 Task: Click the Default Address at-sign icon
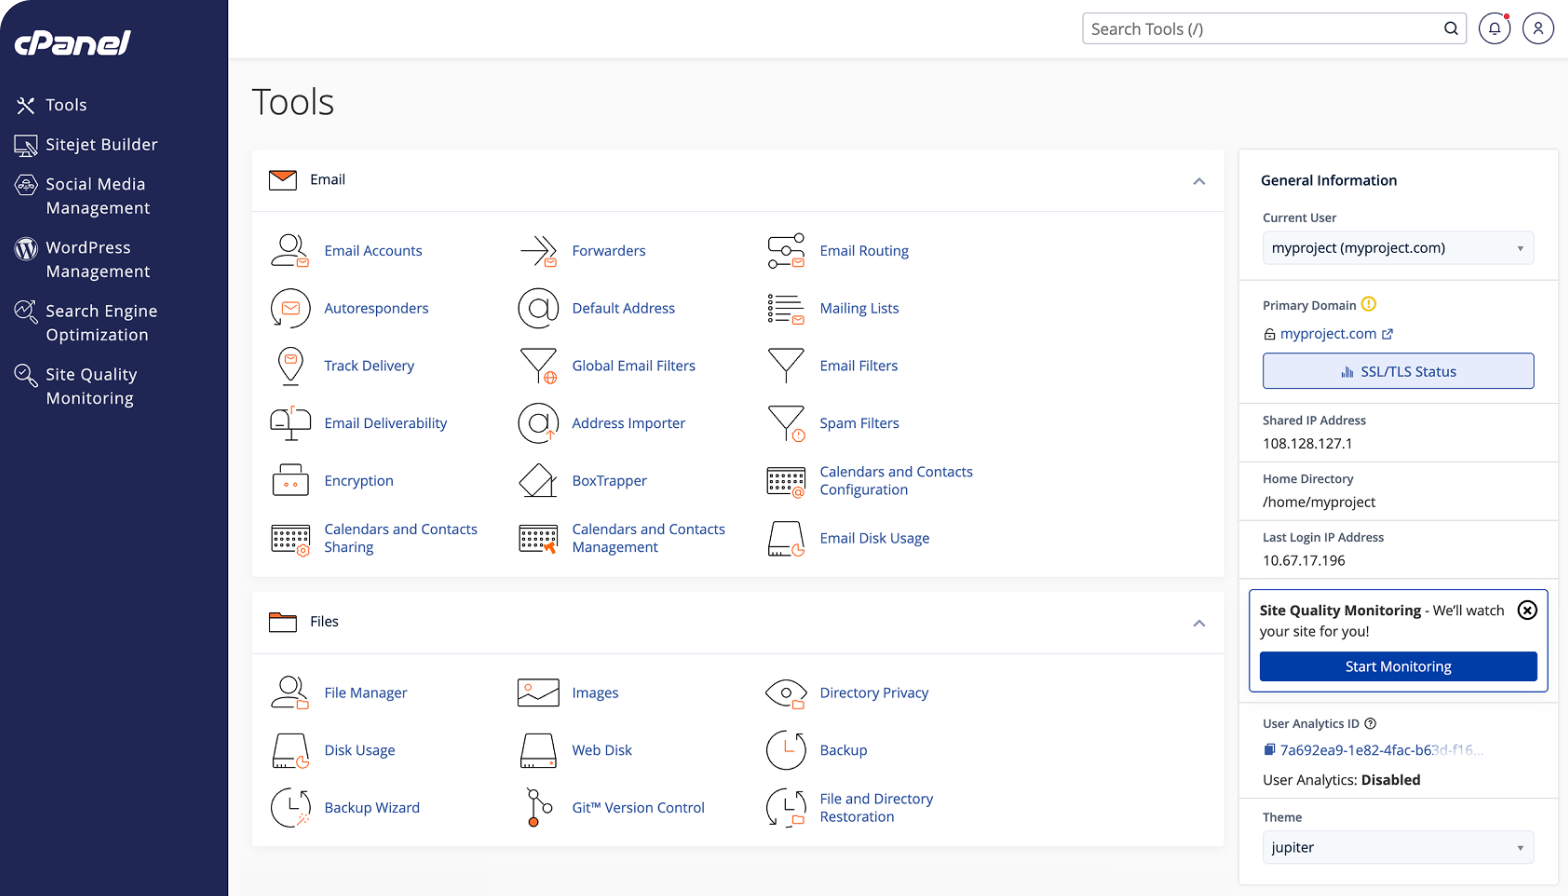[x=538, y=308]
